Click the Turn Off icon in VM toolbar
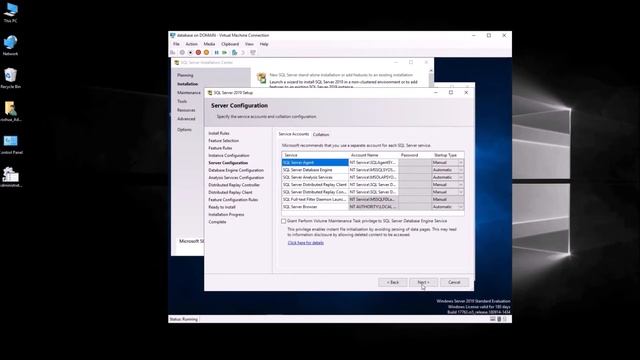 190,52
